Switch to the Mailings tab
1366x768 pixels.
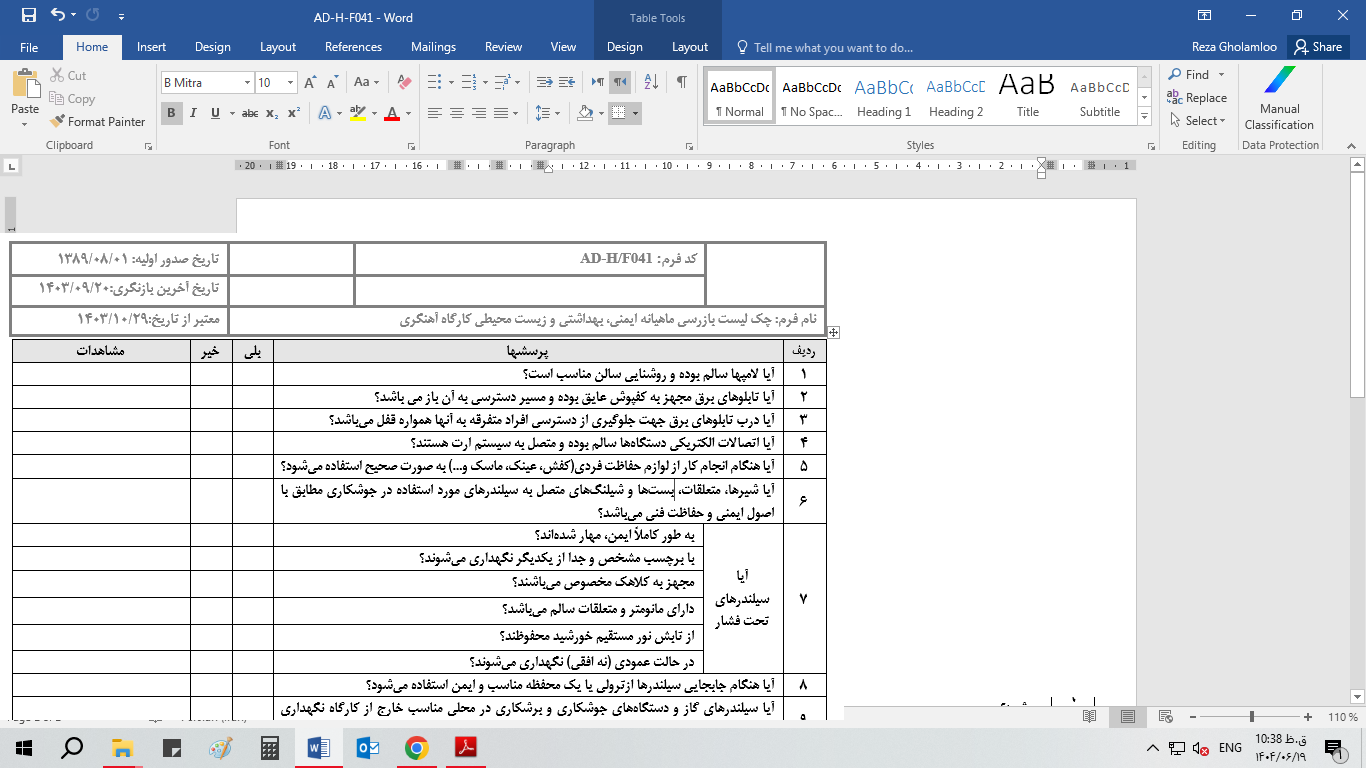(433, 47)
